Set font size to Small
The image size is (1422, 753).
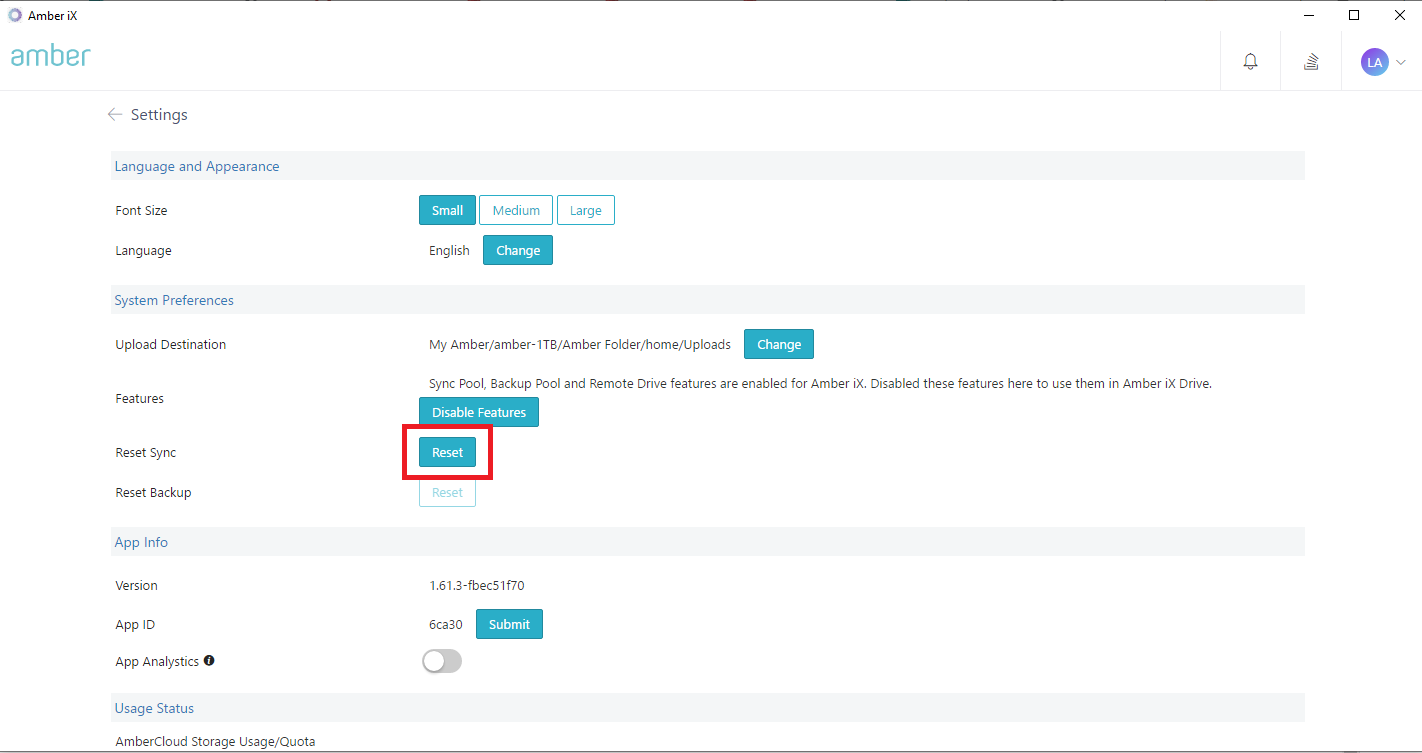coord(447,210)
